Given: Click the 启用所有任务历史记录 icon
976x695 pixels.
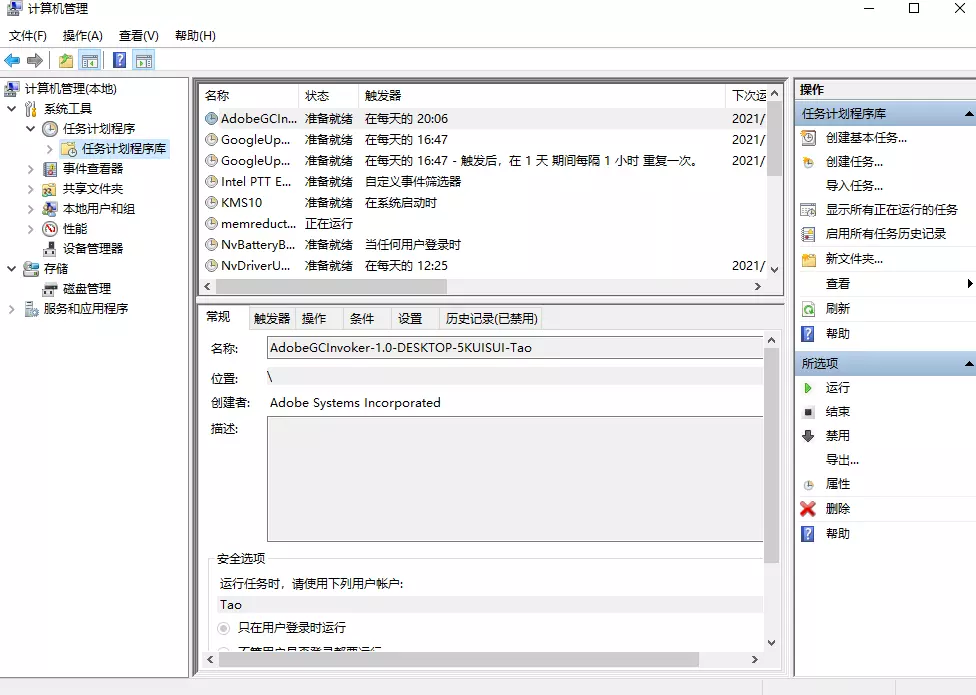Looking at the screenshot, I should pyautogui.click(x=808, y=234).
